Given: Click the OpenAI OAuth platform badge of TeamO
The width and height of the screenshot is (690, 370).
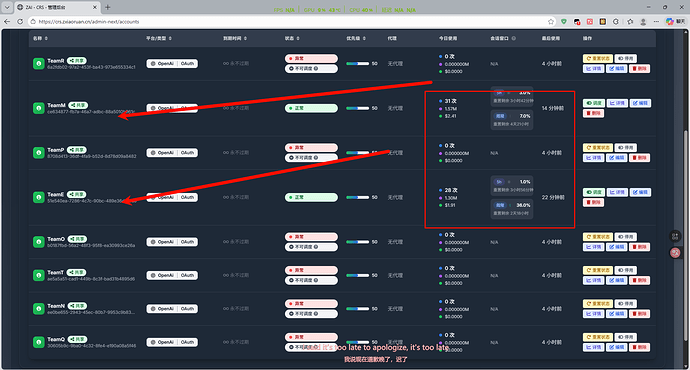Looking at the screenshot, I should [x=172, y=242].
